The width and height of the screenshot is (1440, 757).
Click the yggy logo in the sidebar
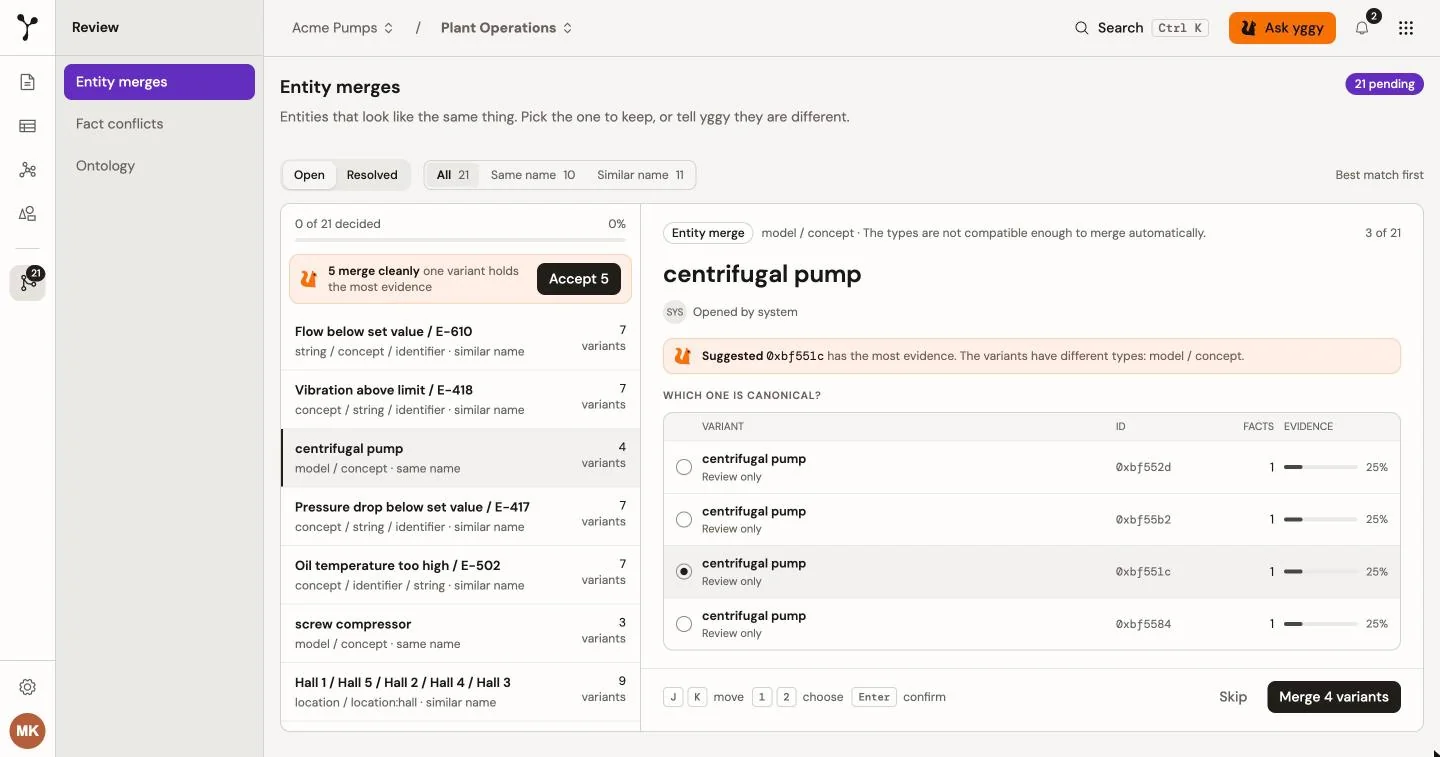pos(28,28)
